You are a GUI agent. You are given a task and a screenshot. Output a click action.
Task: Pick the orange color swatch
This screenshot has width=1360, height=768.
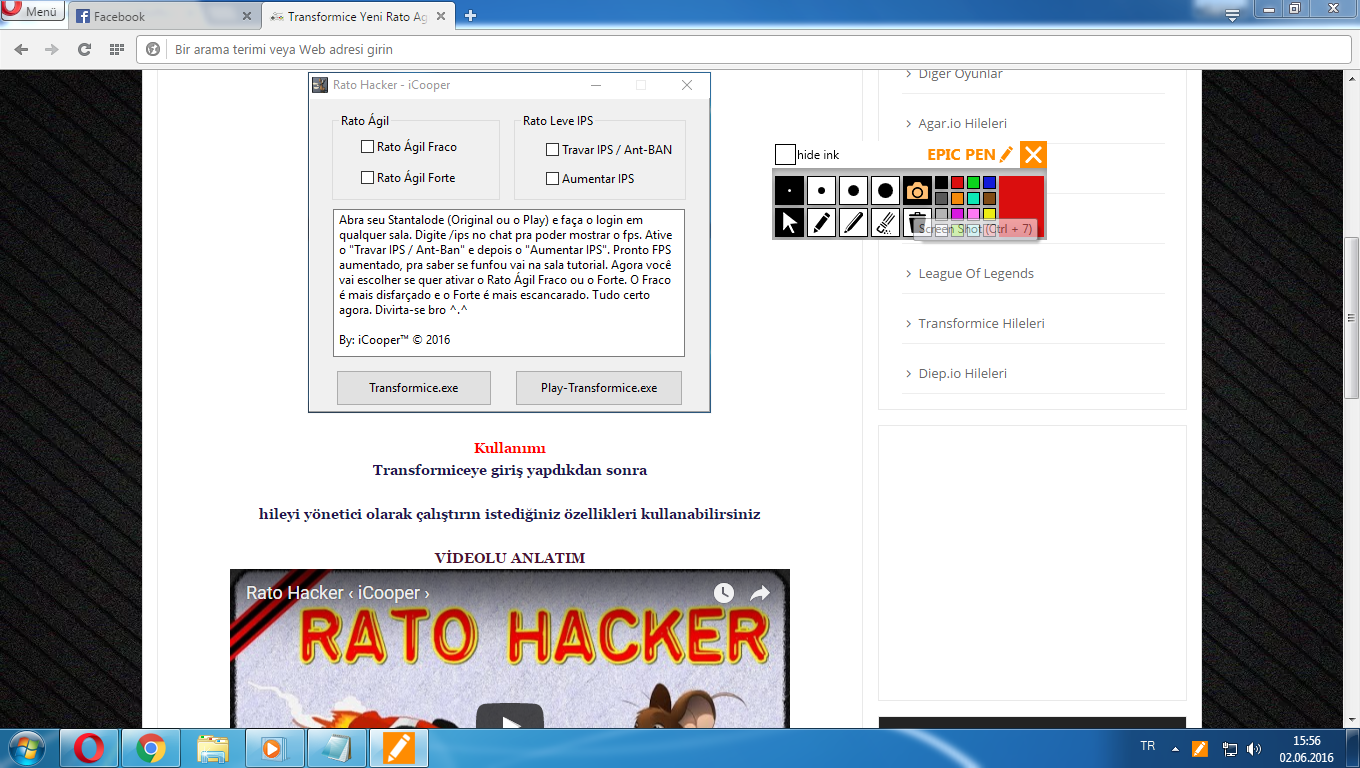click(957, 198)
